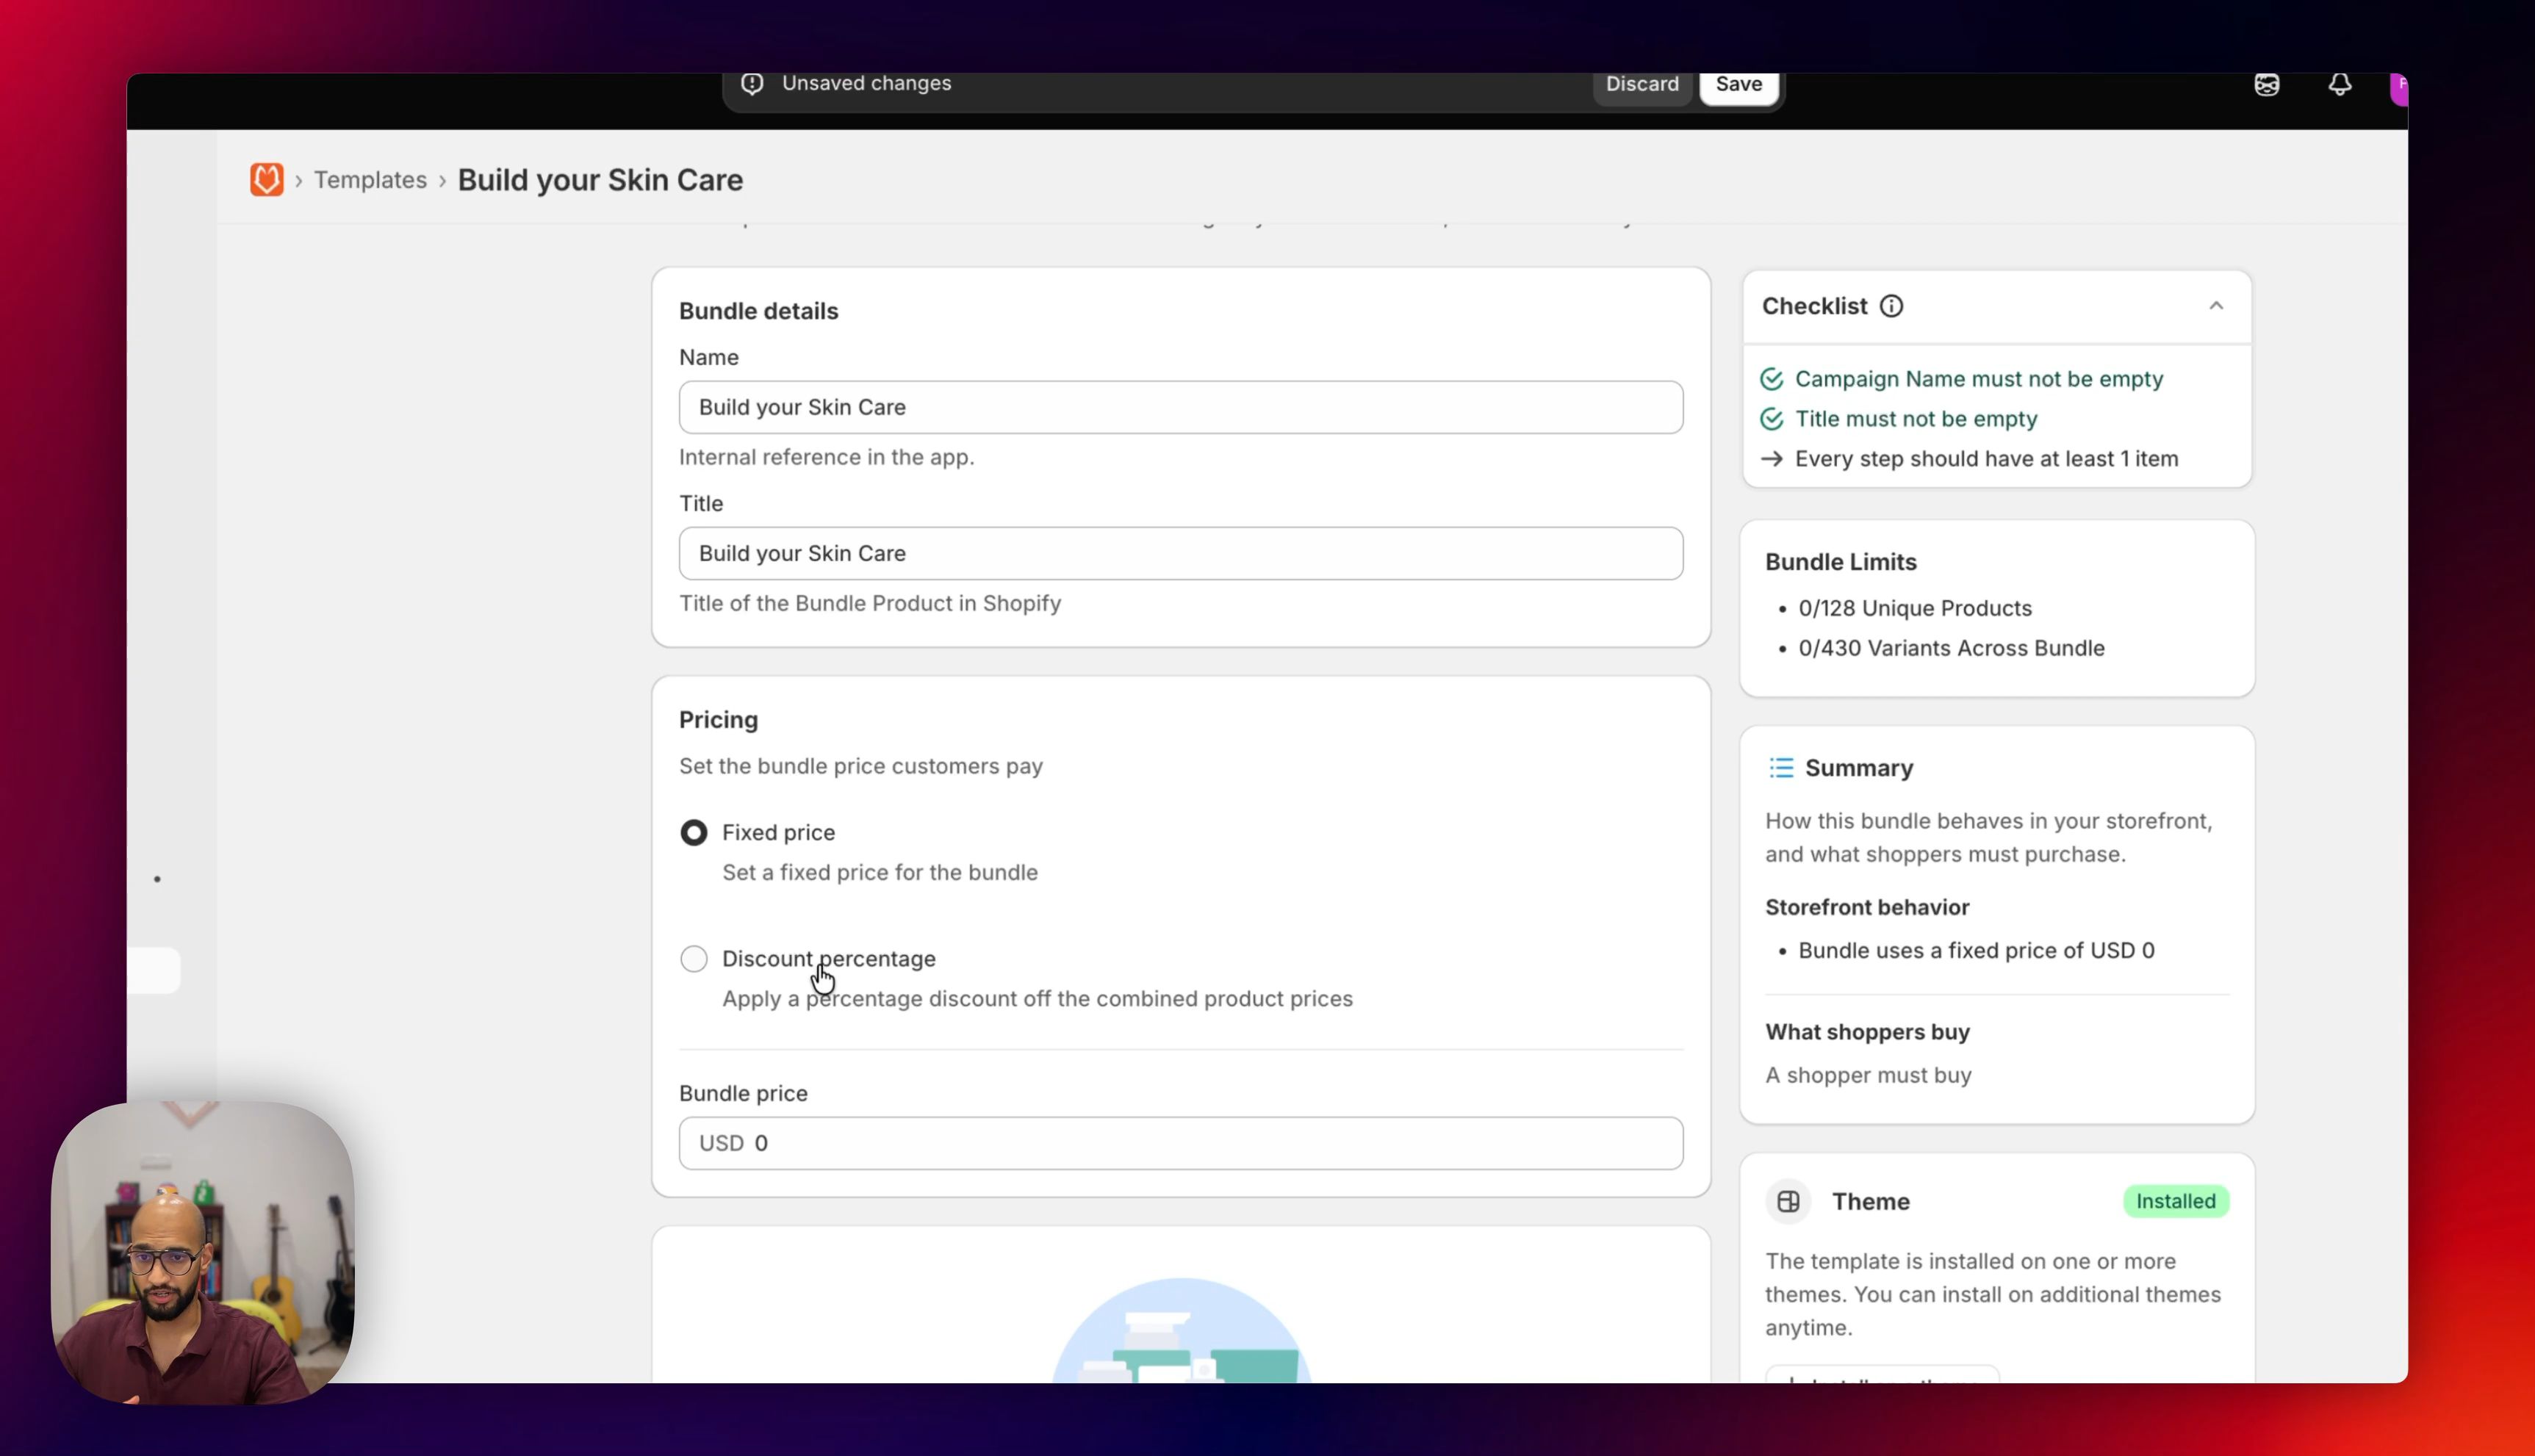Select the Fixed price radio option

pyautogui.click(x=693, y=833)
